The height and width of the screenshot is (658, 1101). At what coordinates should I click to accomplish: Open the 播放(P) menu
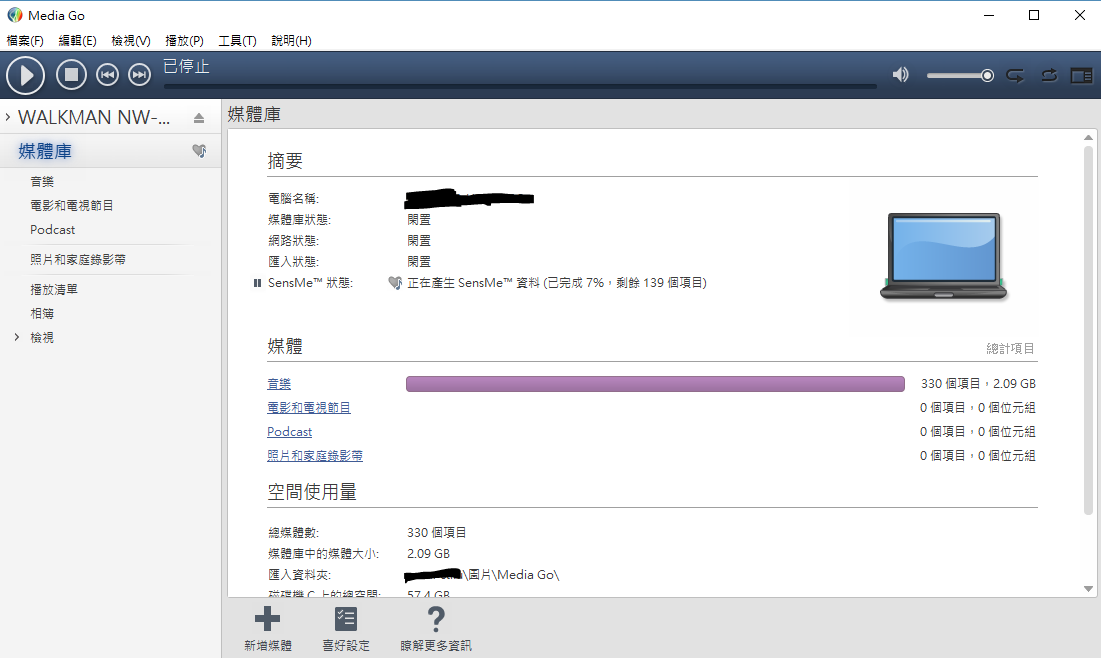184,41
